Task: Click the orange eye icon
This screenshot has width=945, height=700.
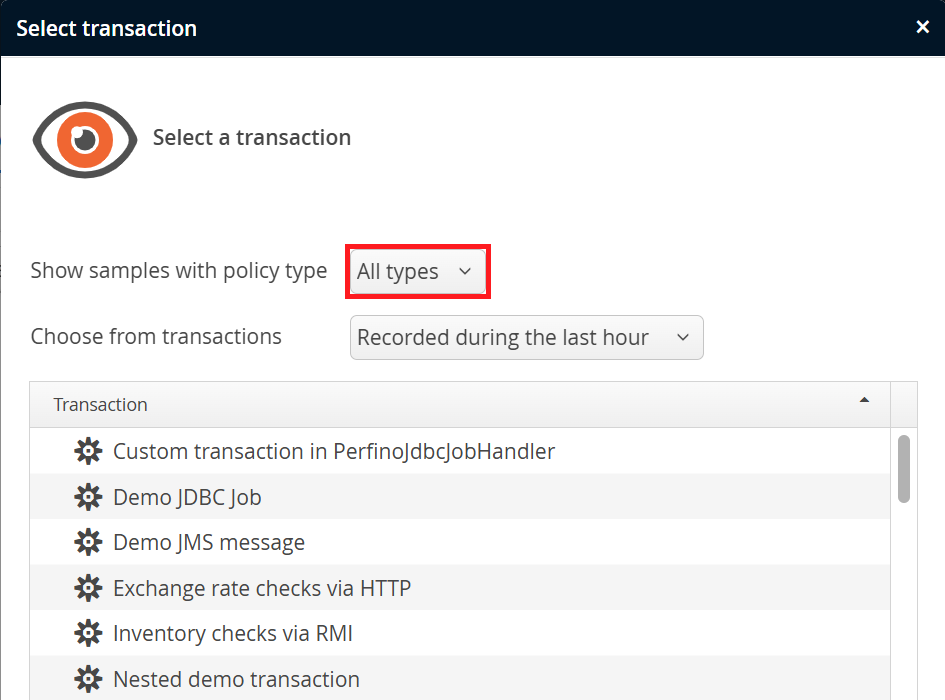Action: tap(85, 138)
